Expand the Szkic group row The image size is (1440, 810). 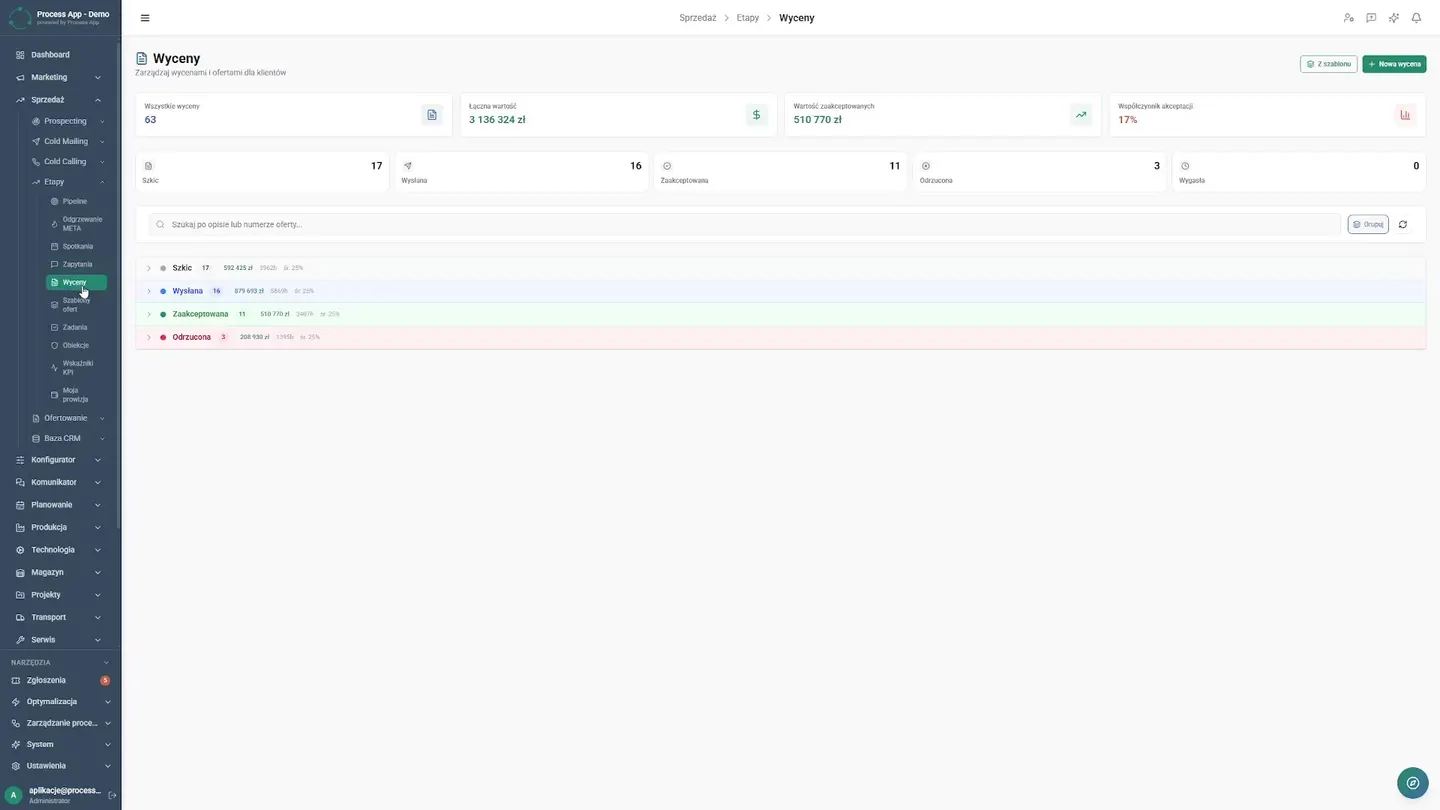coord(780,268)
